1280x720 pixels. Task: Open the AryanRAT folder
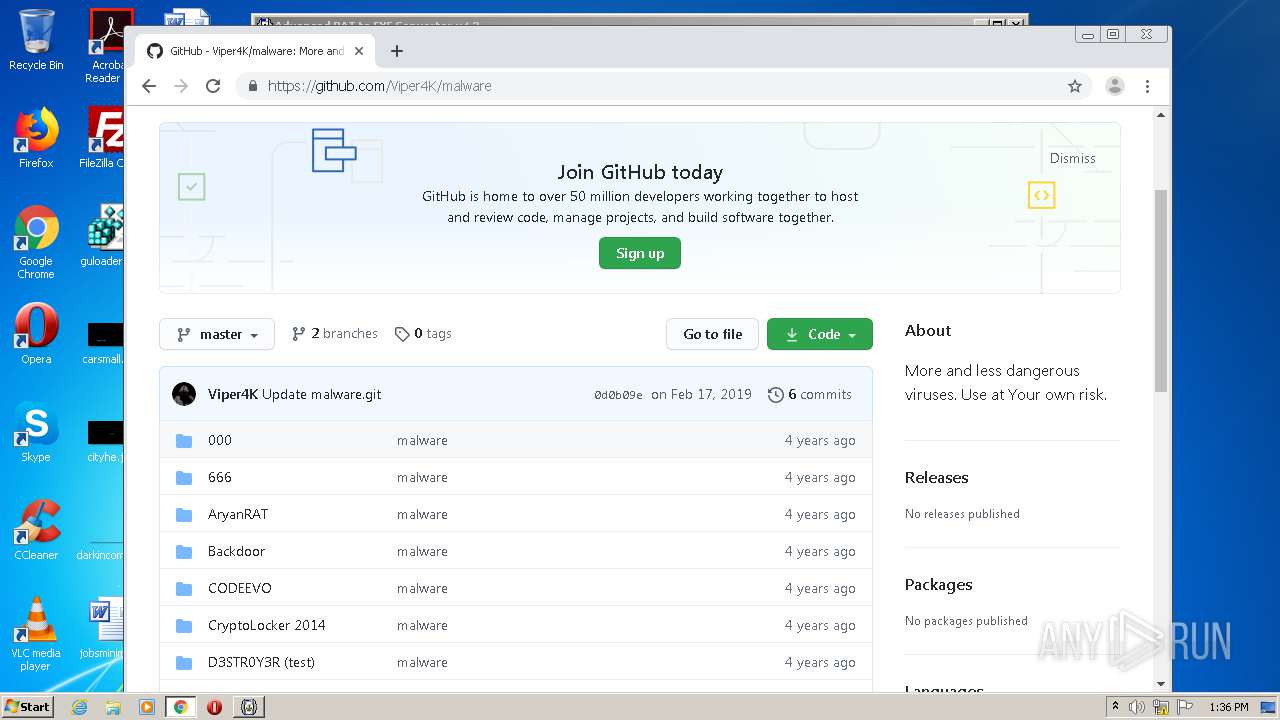238,514
